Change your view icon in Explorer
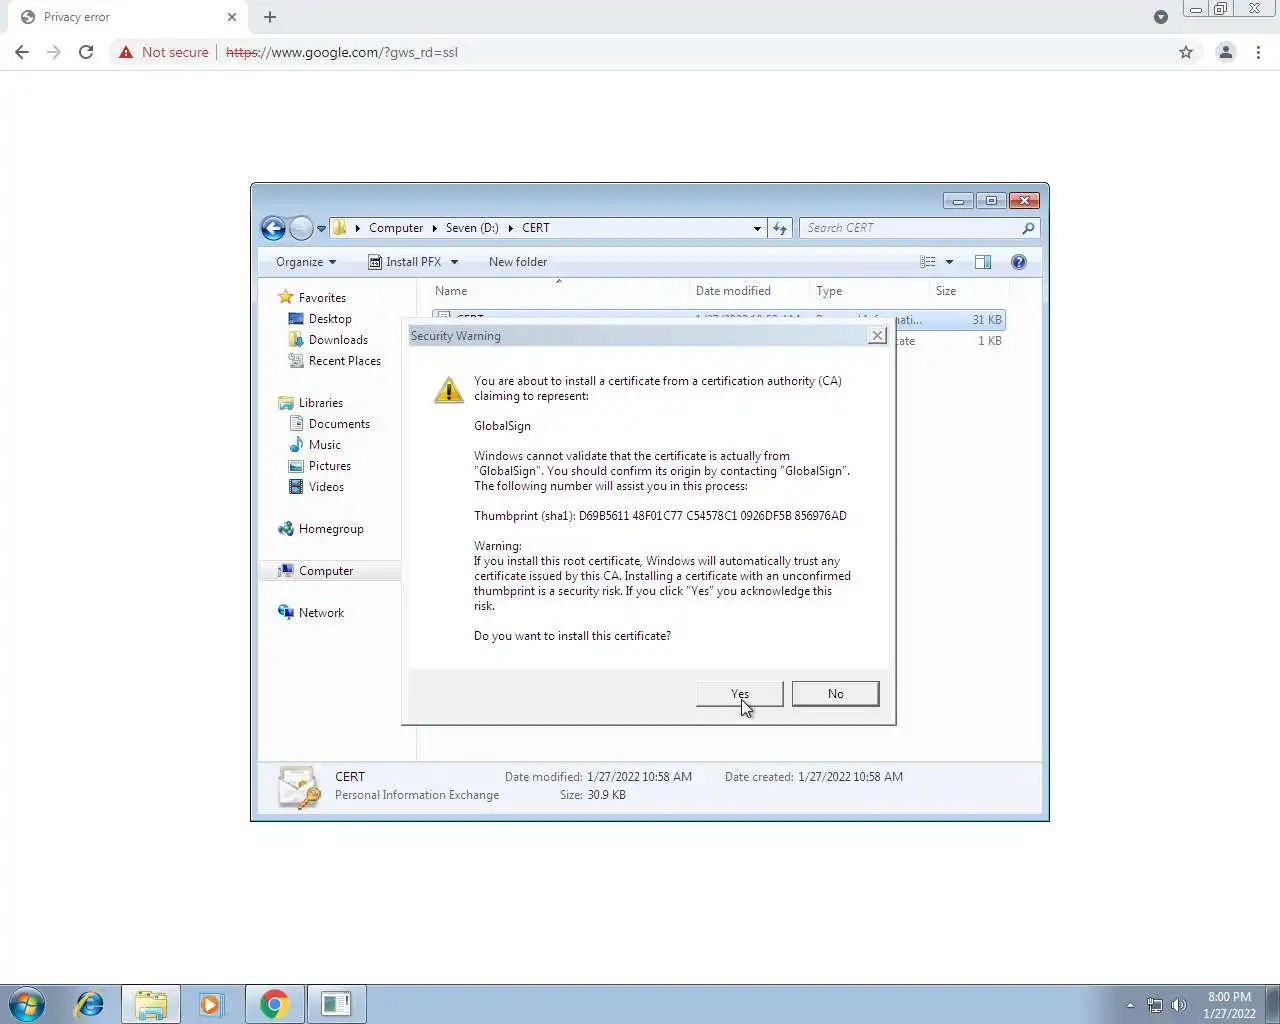 pyautogui.click(x=928, y=262)
